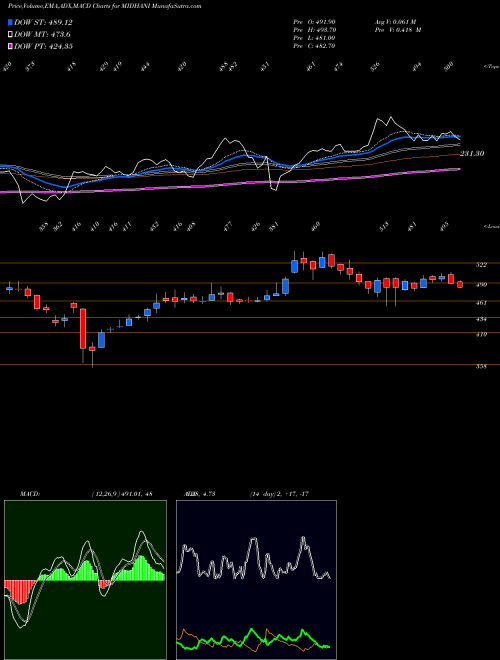Click the blue DOW ST legend swatch
Image resolution: width=500 pixels, height=660 pixels.
click(10, 22)
